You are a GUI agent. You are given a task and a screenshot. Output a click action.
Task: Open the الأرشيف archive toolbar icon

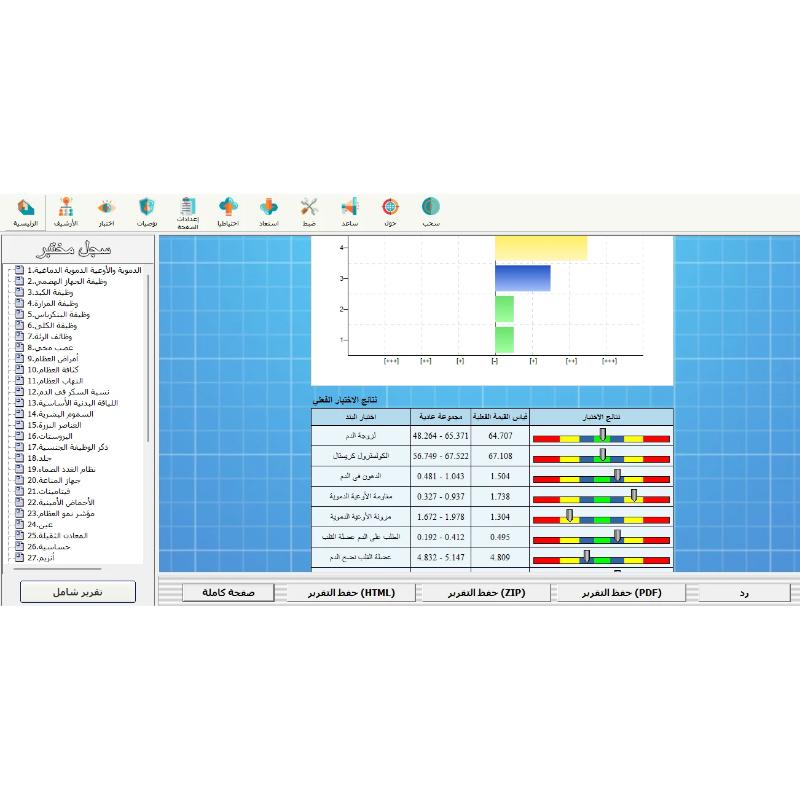(x=66, y=212)
